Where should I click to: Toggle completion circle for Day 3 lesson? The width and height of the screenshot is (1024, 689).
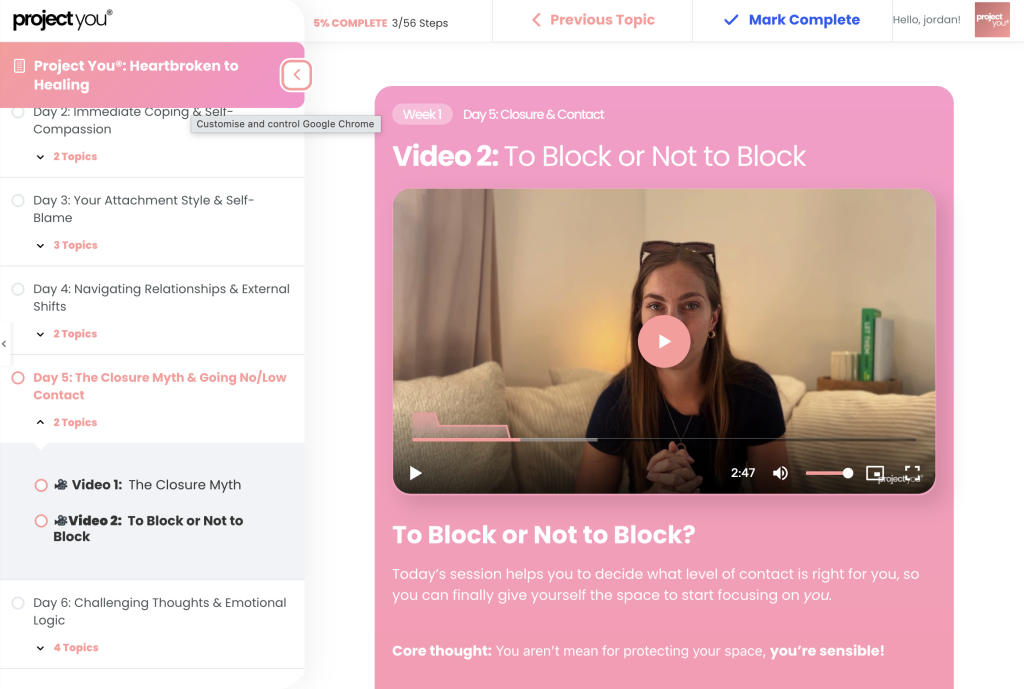(18, 201)
